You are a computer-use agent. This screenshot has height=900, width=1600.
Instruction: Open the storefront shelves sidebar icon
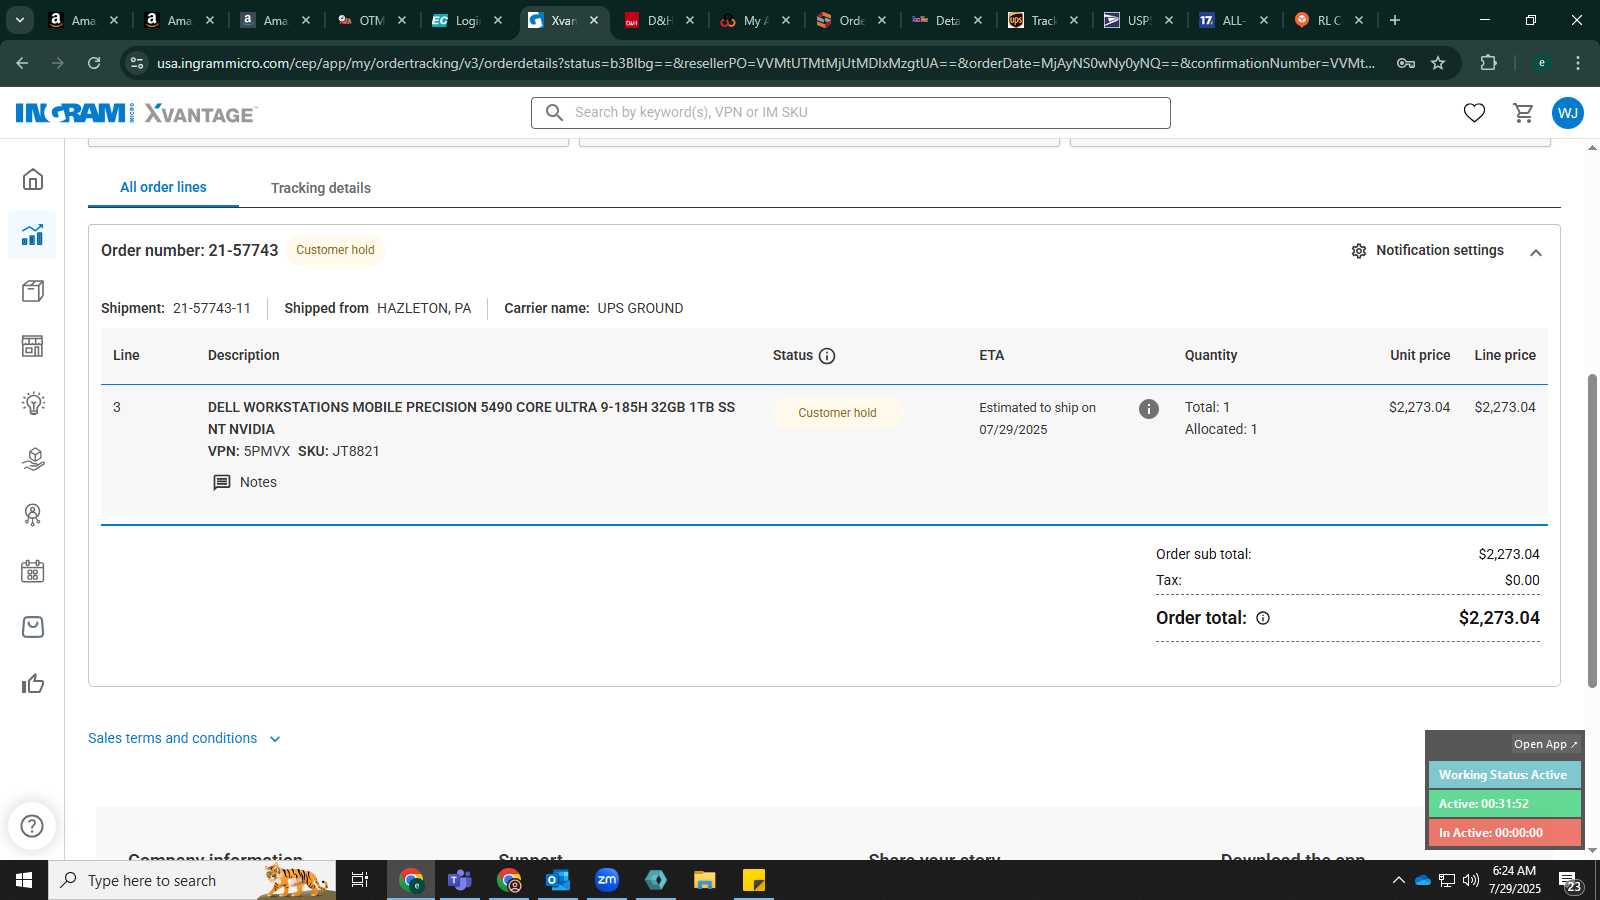click(x=33, y=346)
